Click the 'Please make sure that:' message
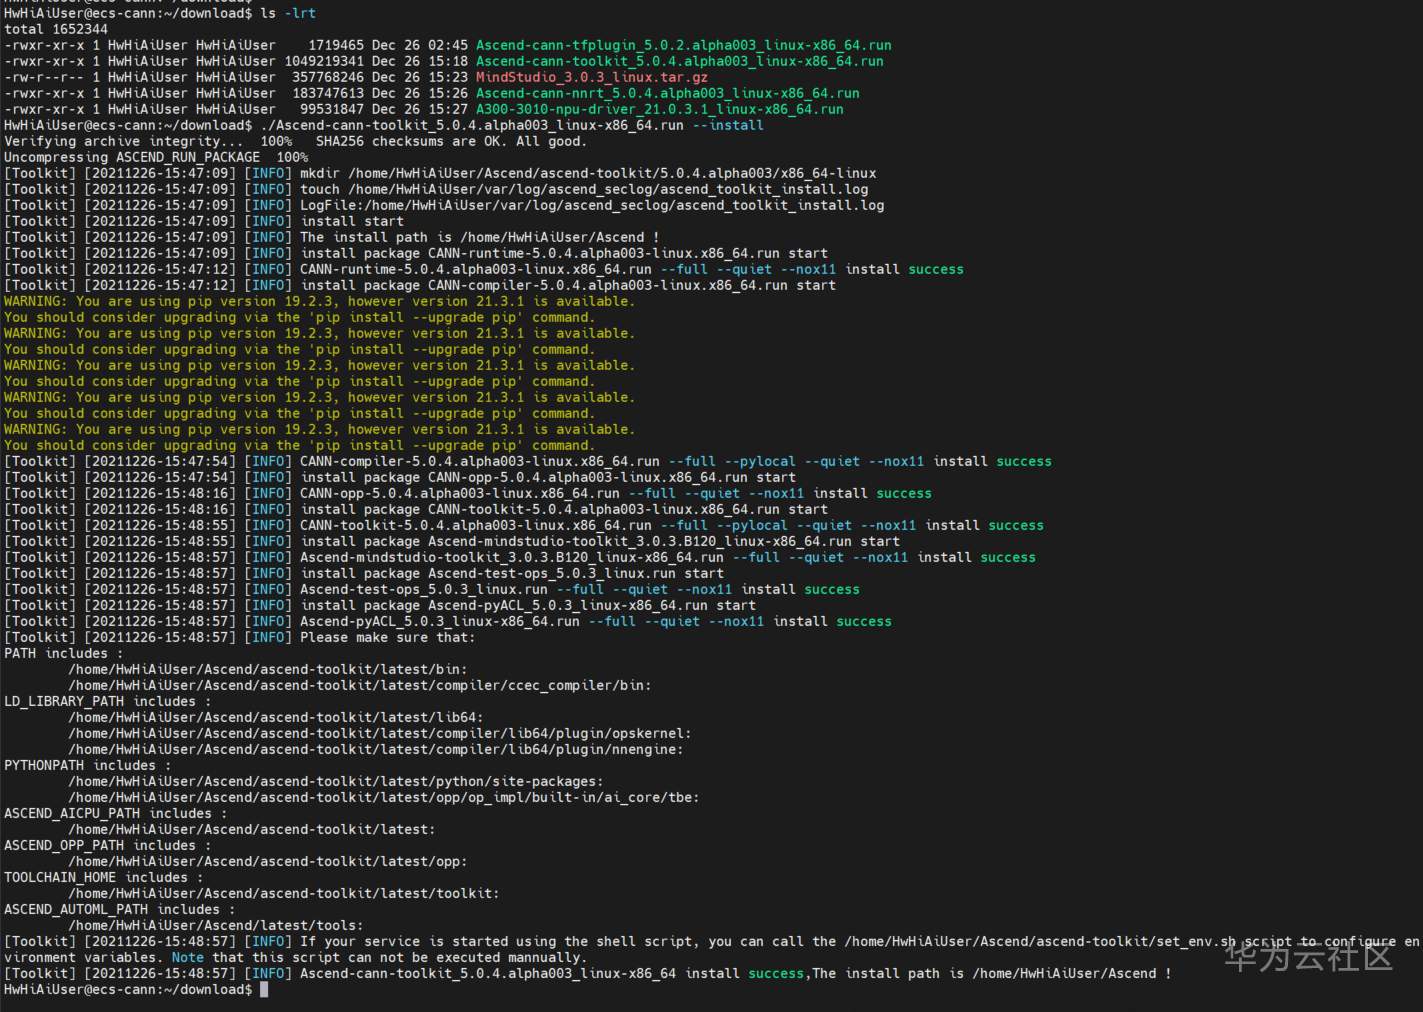 pos(388,637)
